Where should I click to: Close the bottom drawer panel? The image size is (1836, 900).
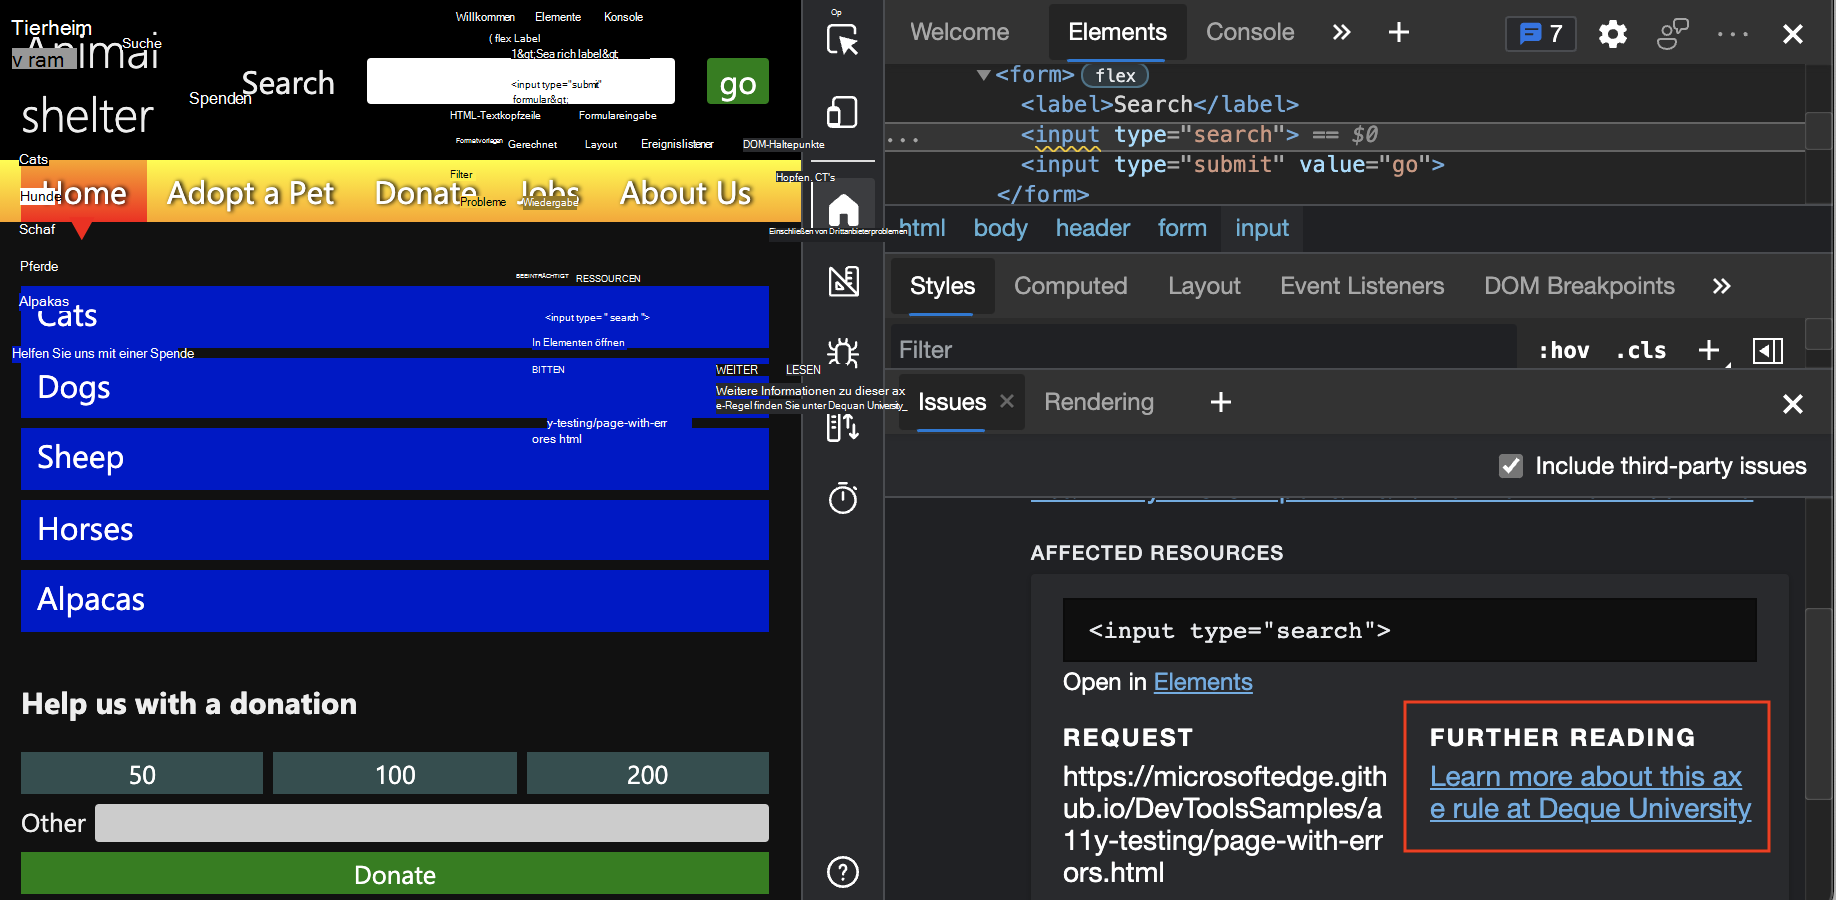pyautogui.click(x=1793, y=404)
